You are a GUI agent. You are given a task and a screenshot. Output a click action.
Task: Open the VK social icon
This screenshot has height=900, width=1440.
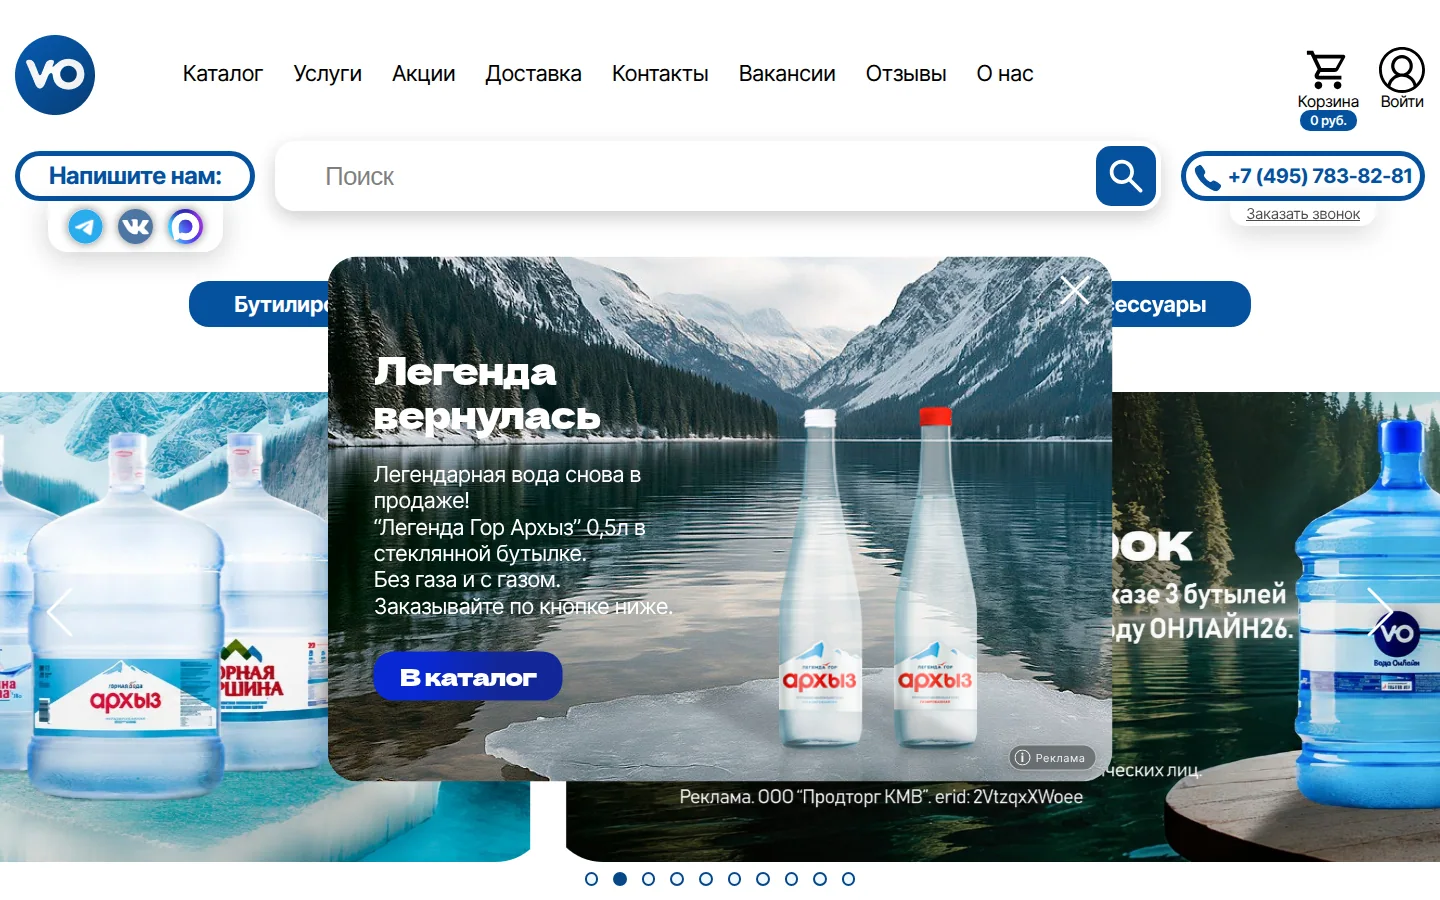[135, 227]
